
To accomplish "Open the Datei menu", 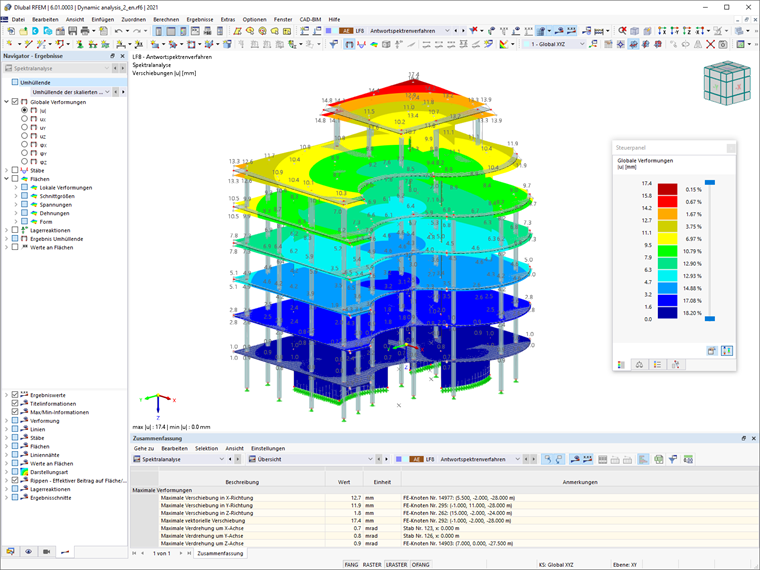I will pos(18,19).
